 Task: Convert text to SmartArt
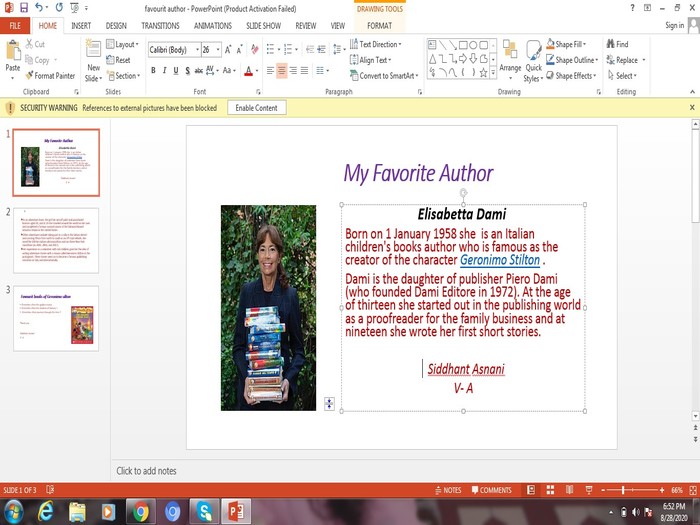[384, 75]
